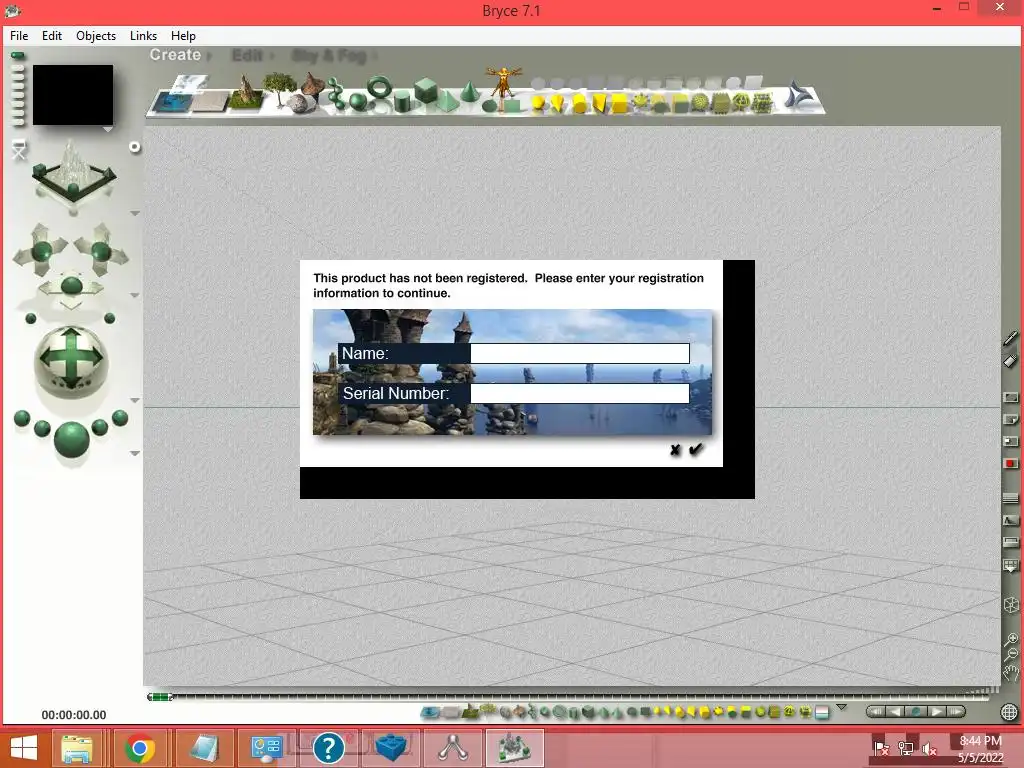The width and height of the screenshot is (1024, 768).
Task: Click the wireframe cube display icon
Action: [1011, 605]
